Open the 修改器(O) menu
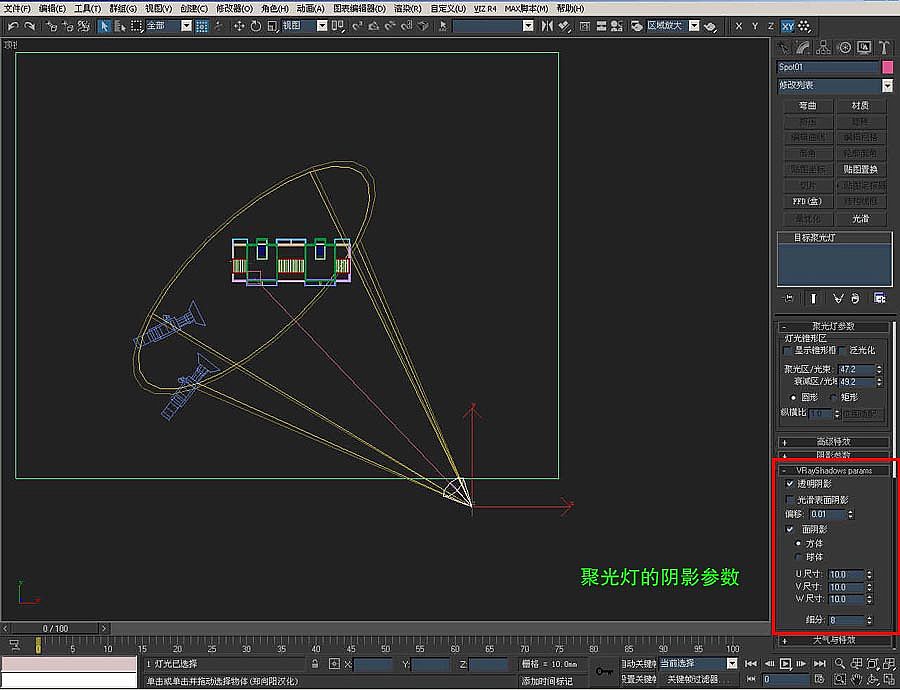This screenshot has width=900, height=690. pyautogui.click(x=234, y=8)
